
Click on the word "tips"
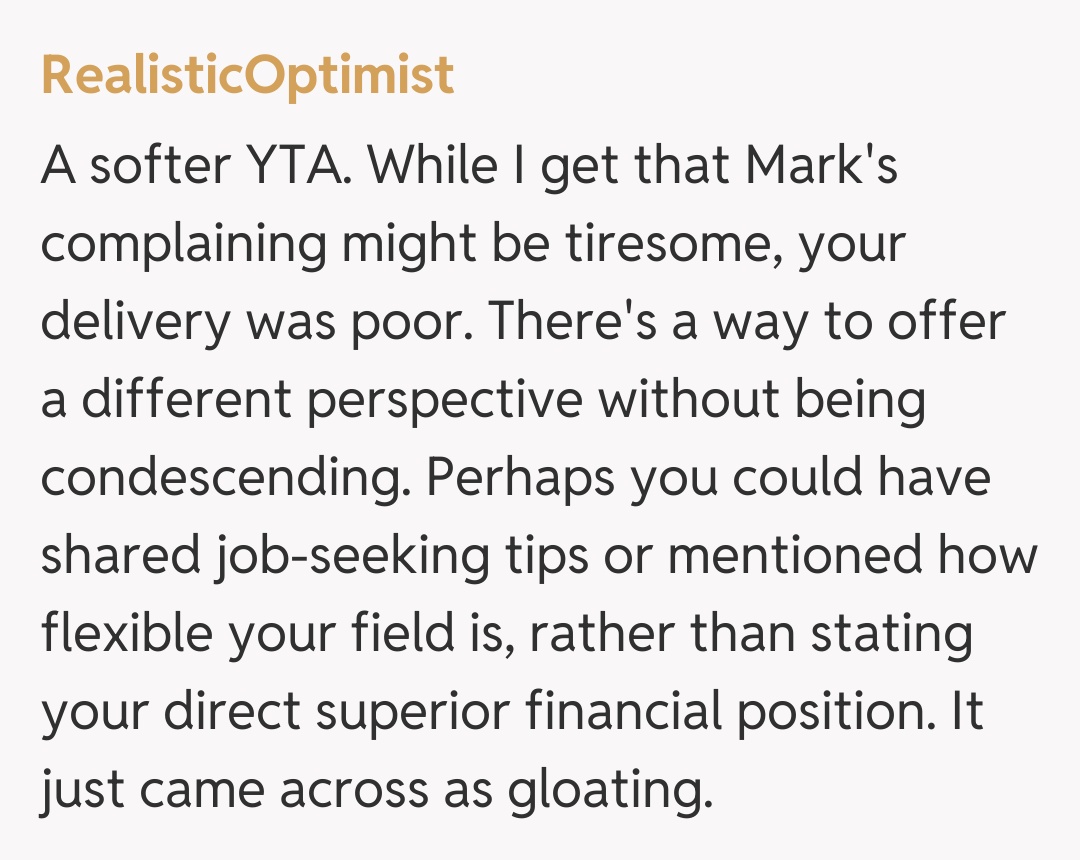(x=557, y=556)
